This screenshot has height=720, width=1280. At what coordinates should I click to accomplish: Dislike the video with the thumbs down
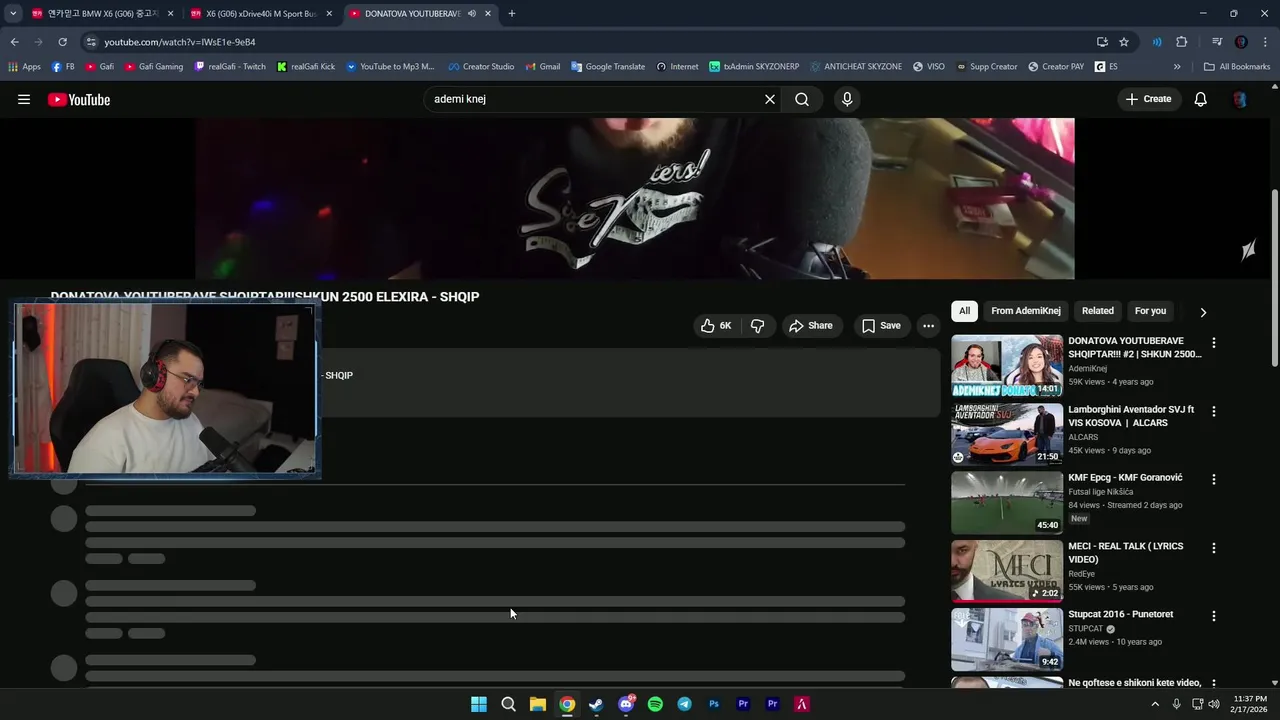coord(757,325)
